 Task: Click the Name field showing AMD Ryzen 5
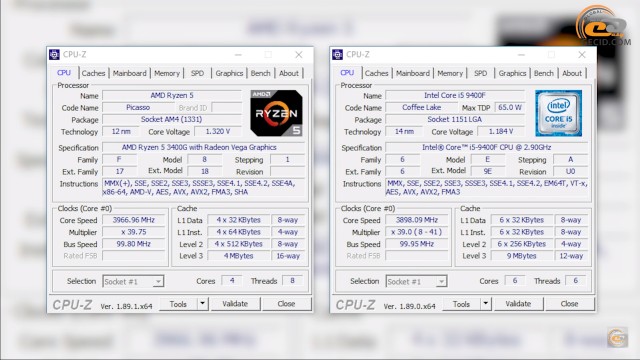click(x=172, y=96)
